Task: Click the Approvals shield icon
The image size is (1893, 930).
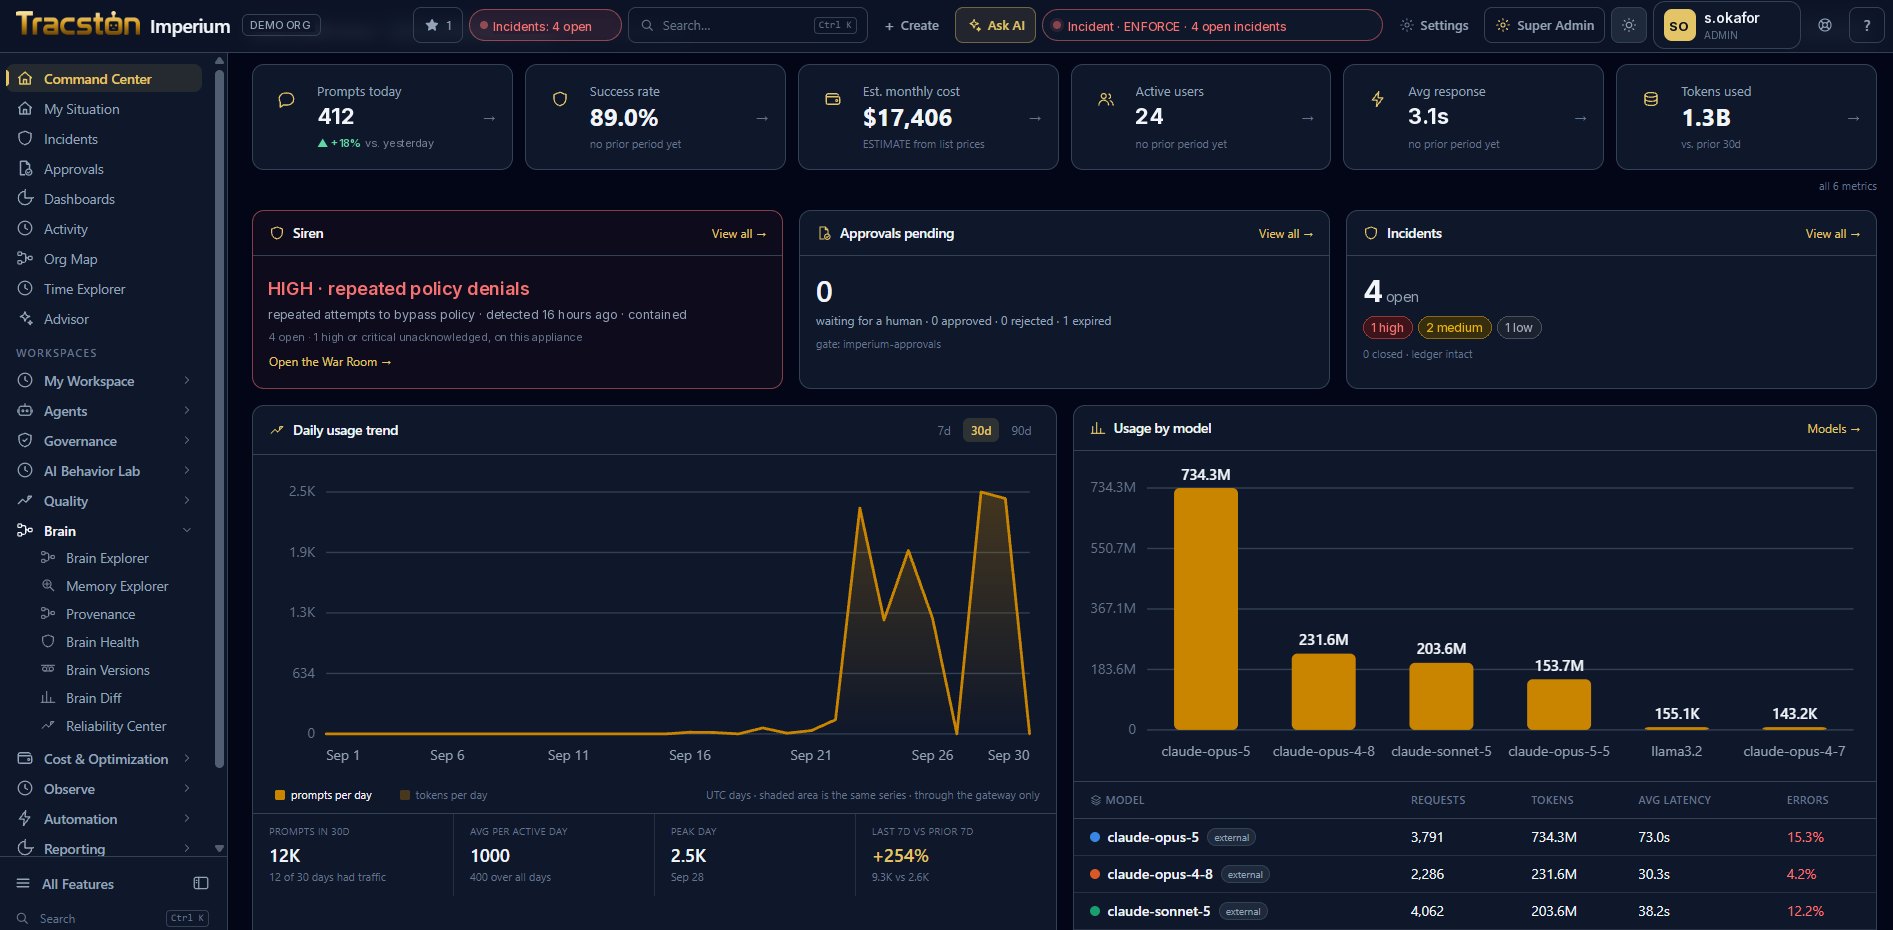Action: [x=25, y=169]
